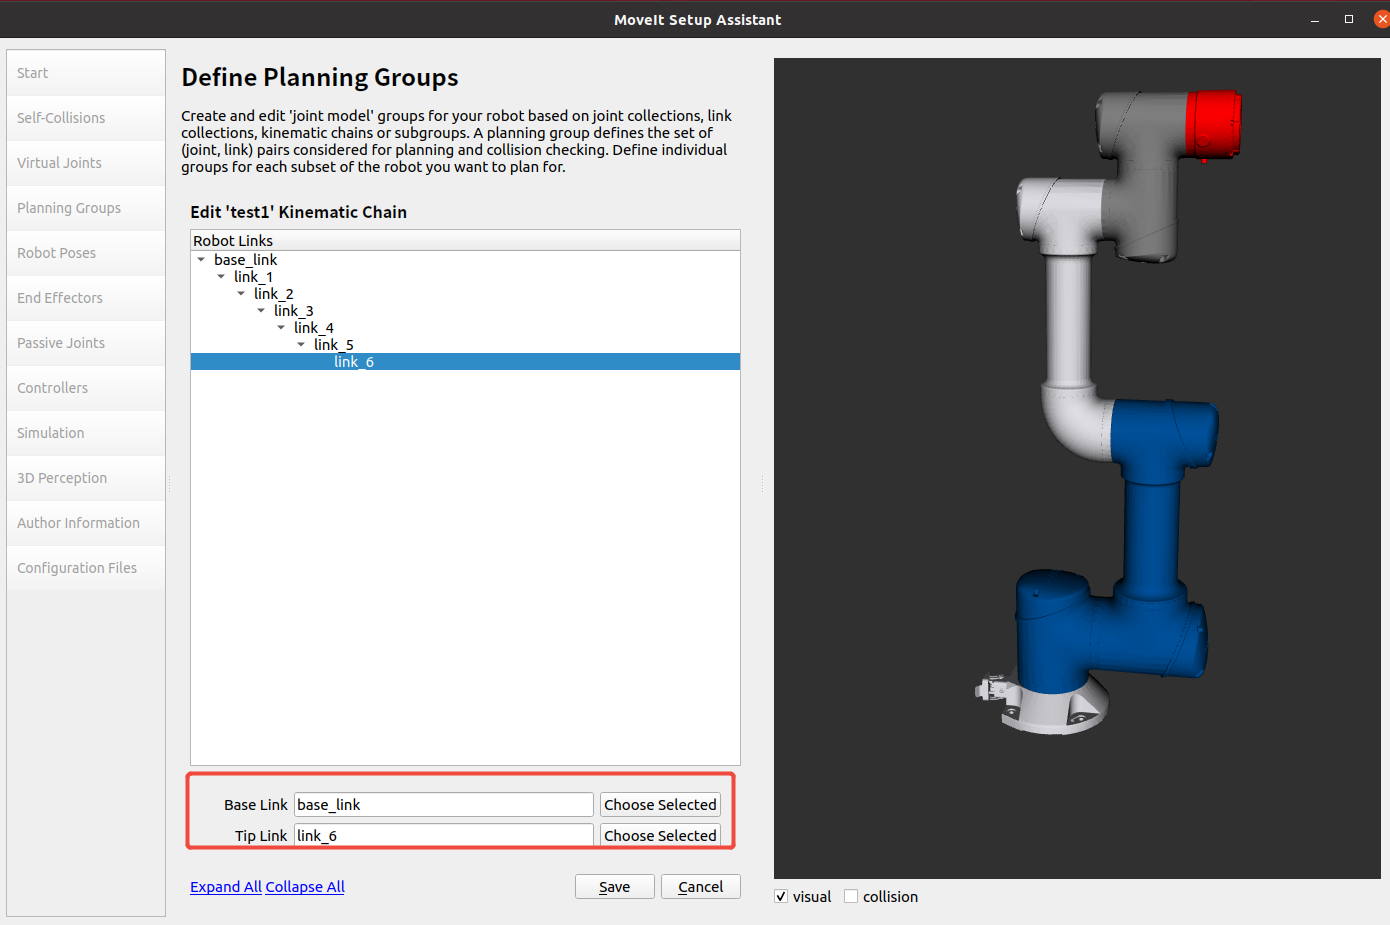The width and height of the screenshot is (1390, 925).
Task: Open Robot Poses section
Action: [x=86, y=253]
